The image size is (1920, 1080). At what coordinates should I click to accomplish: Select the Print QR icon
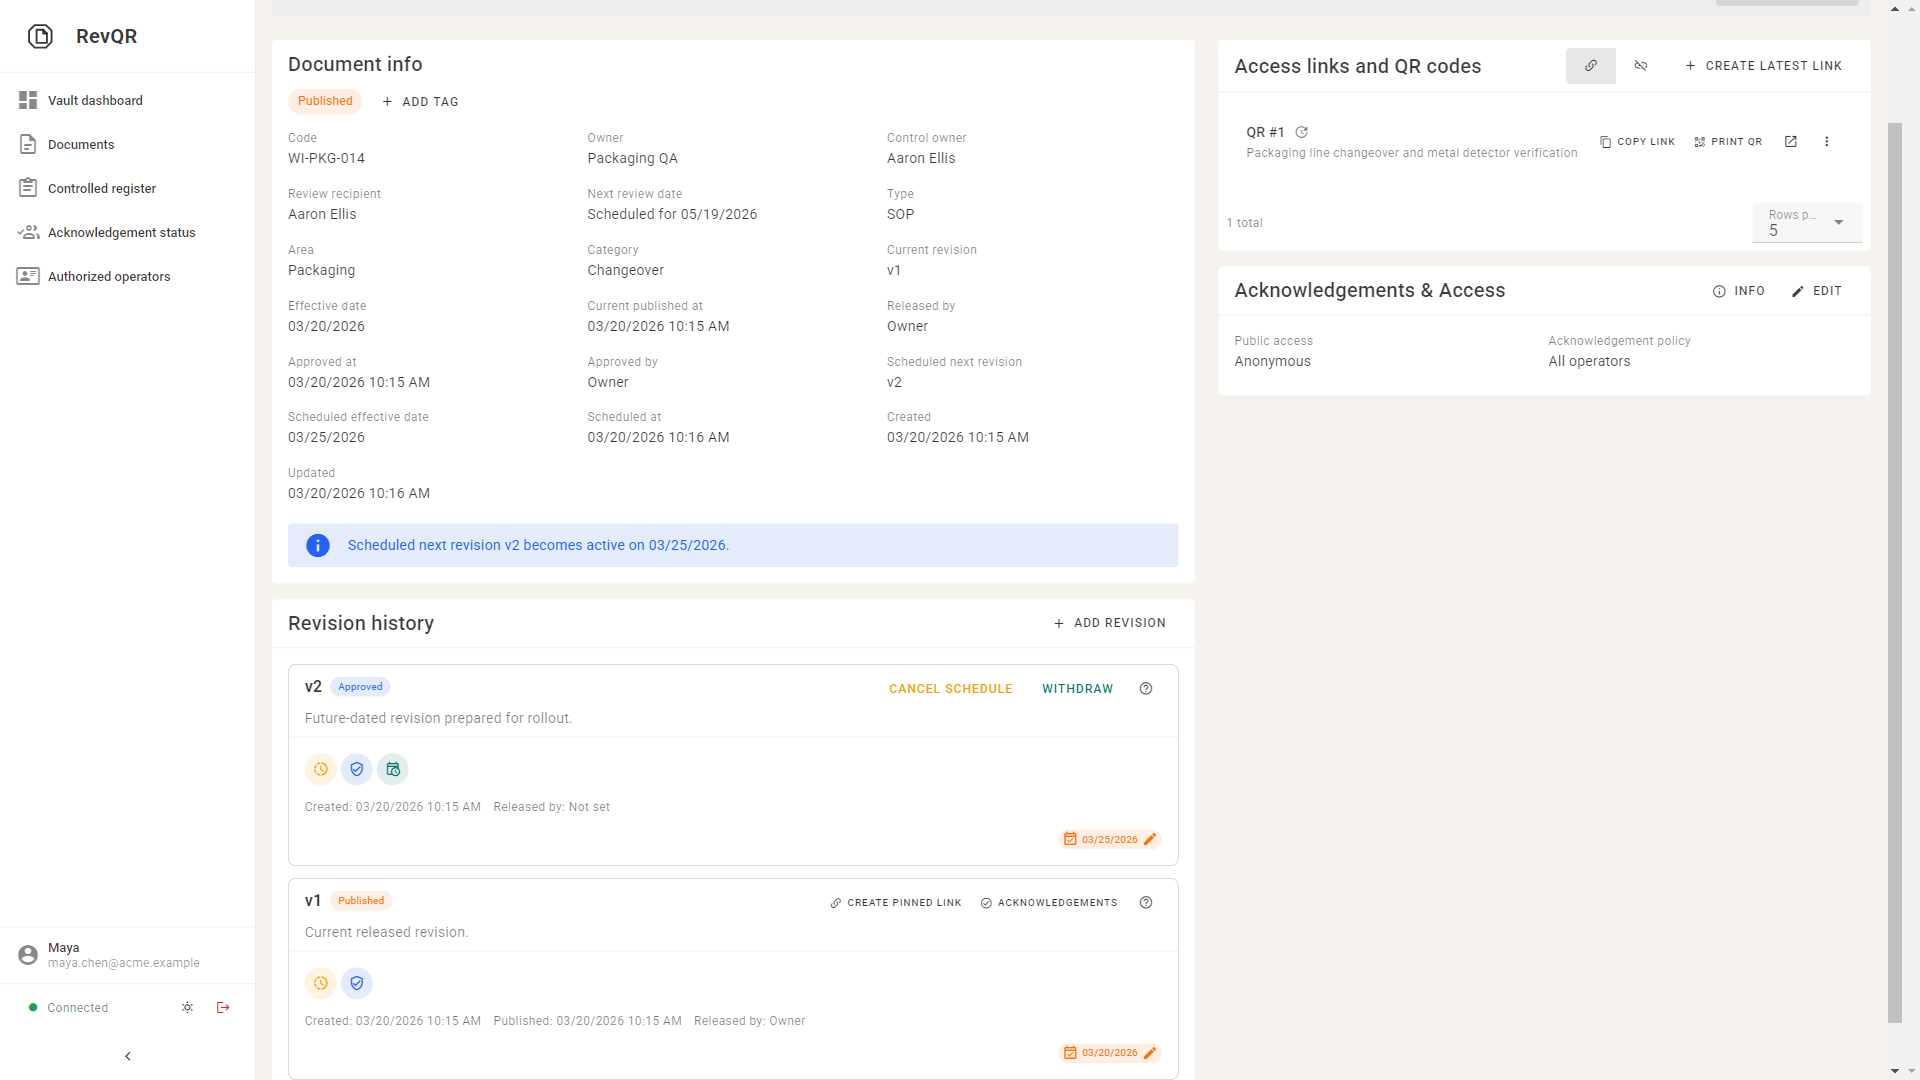[x=1728, y=141]
